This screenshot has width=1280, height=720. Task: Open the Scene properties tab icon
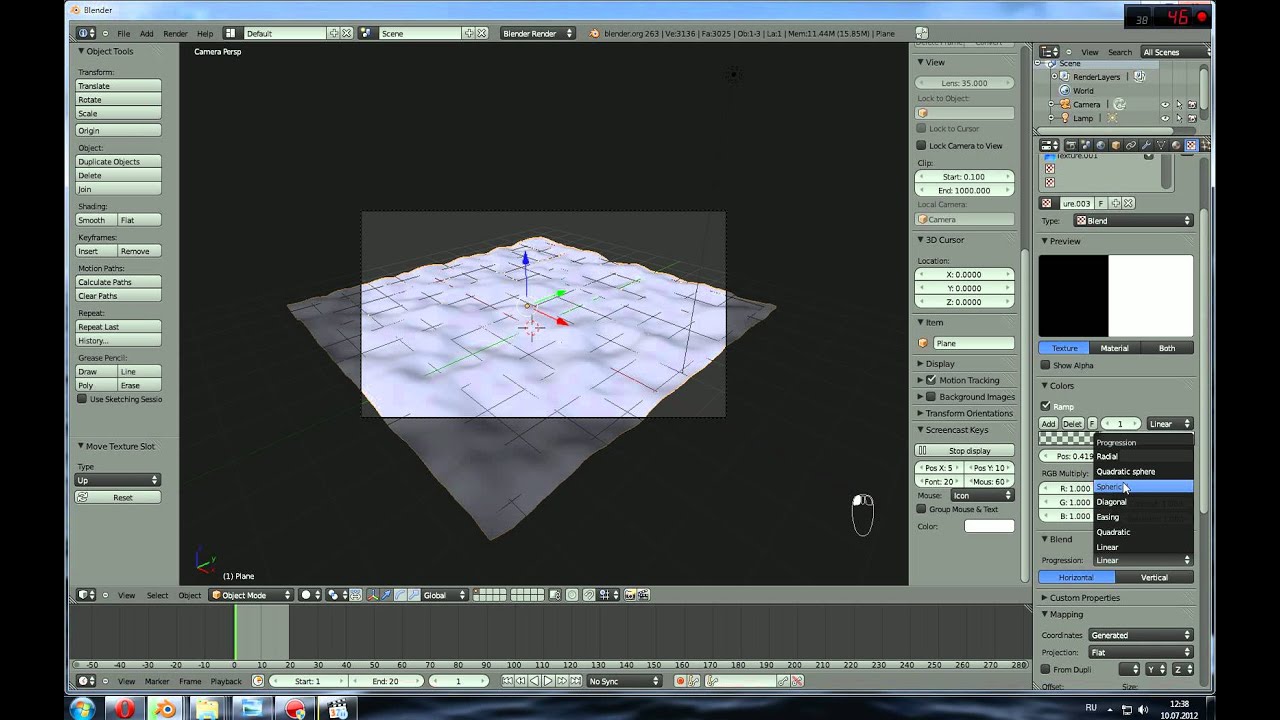click(x=1086, y=145)
